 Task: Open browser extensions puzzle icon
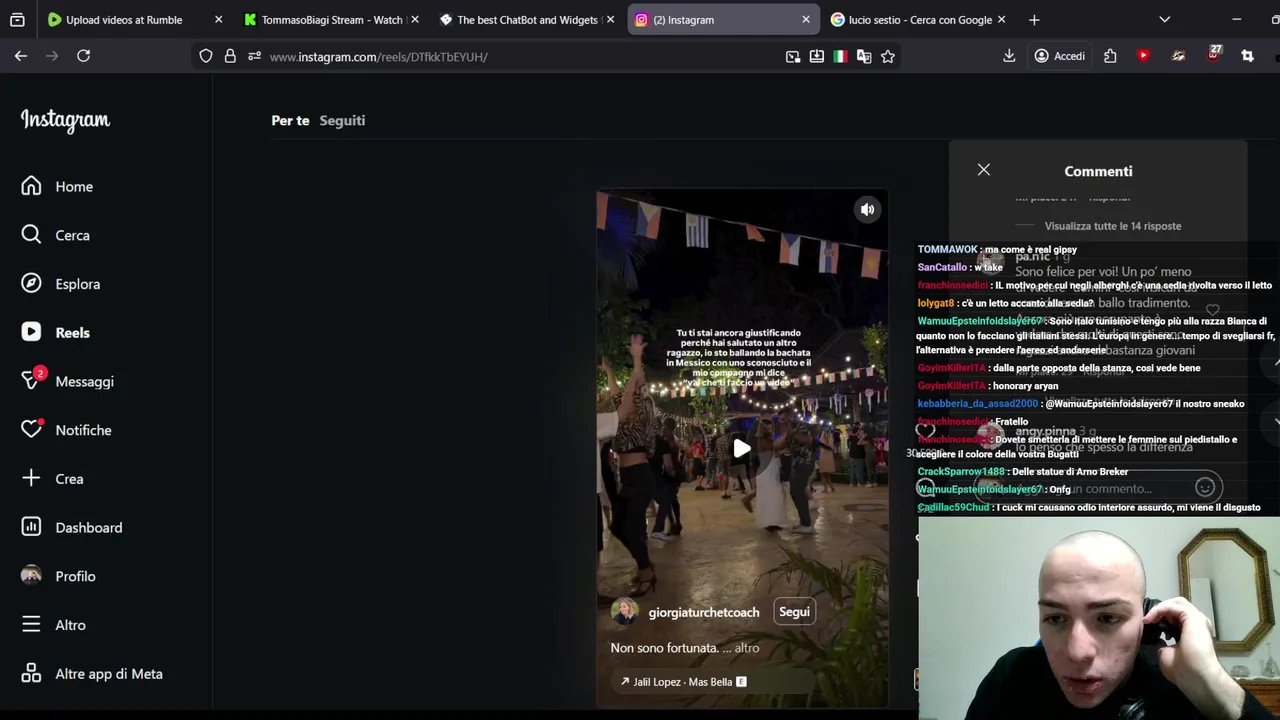click(x=1110, y=56)
